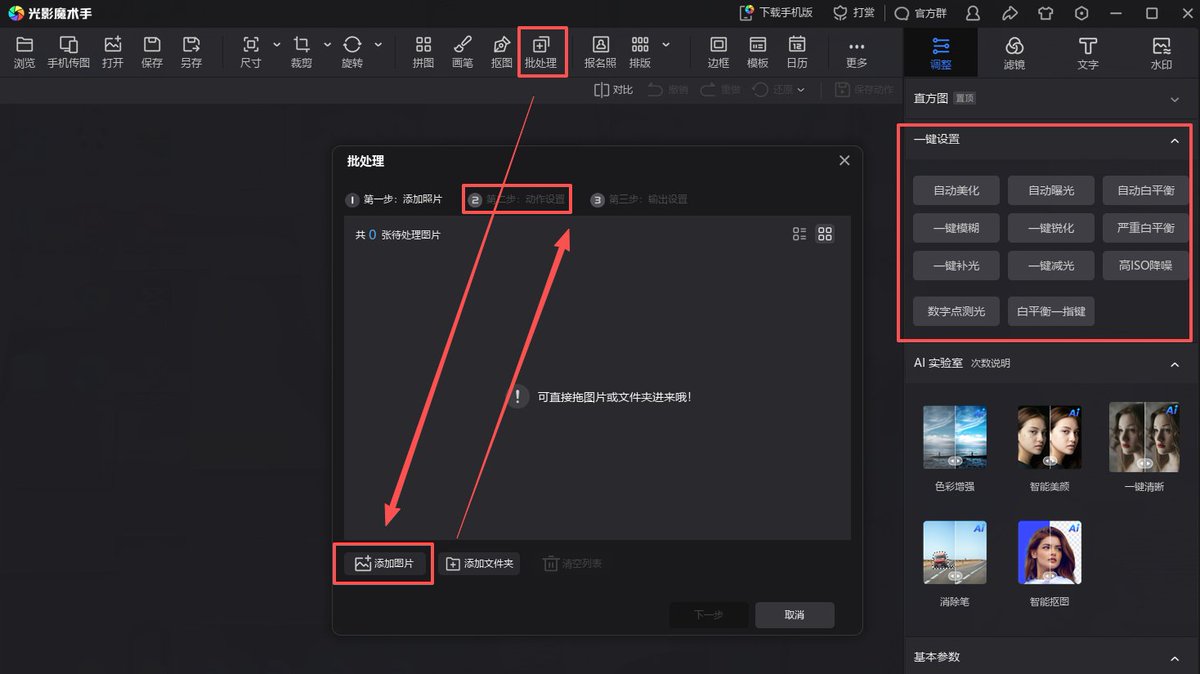Open the 边框 frame tool
The height and width of the screenshot is (674, 1200).
click(718, 52)
